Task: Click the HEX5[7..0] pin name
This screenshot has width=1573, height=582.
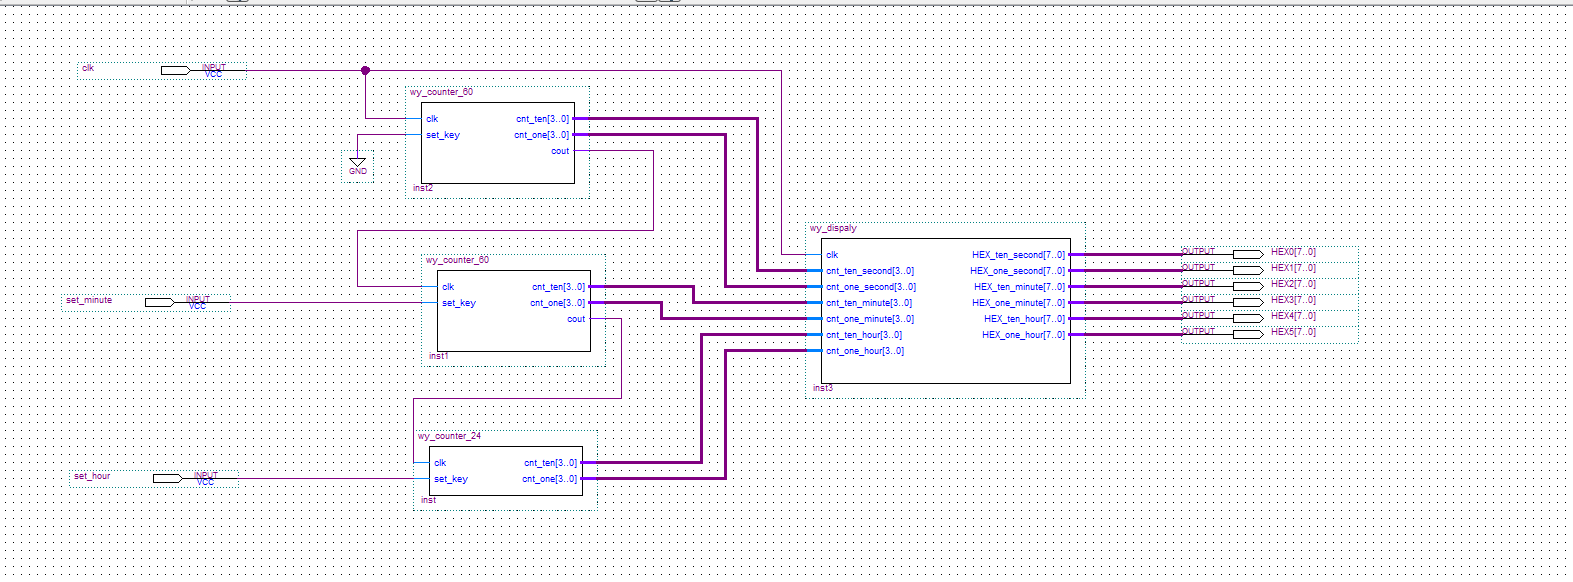Action: click(x=1293, y=332)
